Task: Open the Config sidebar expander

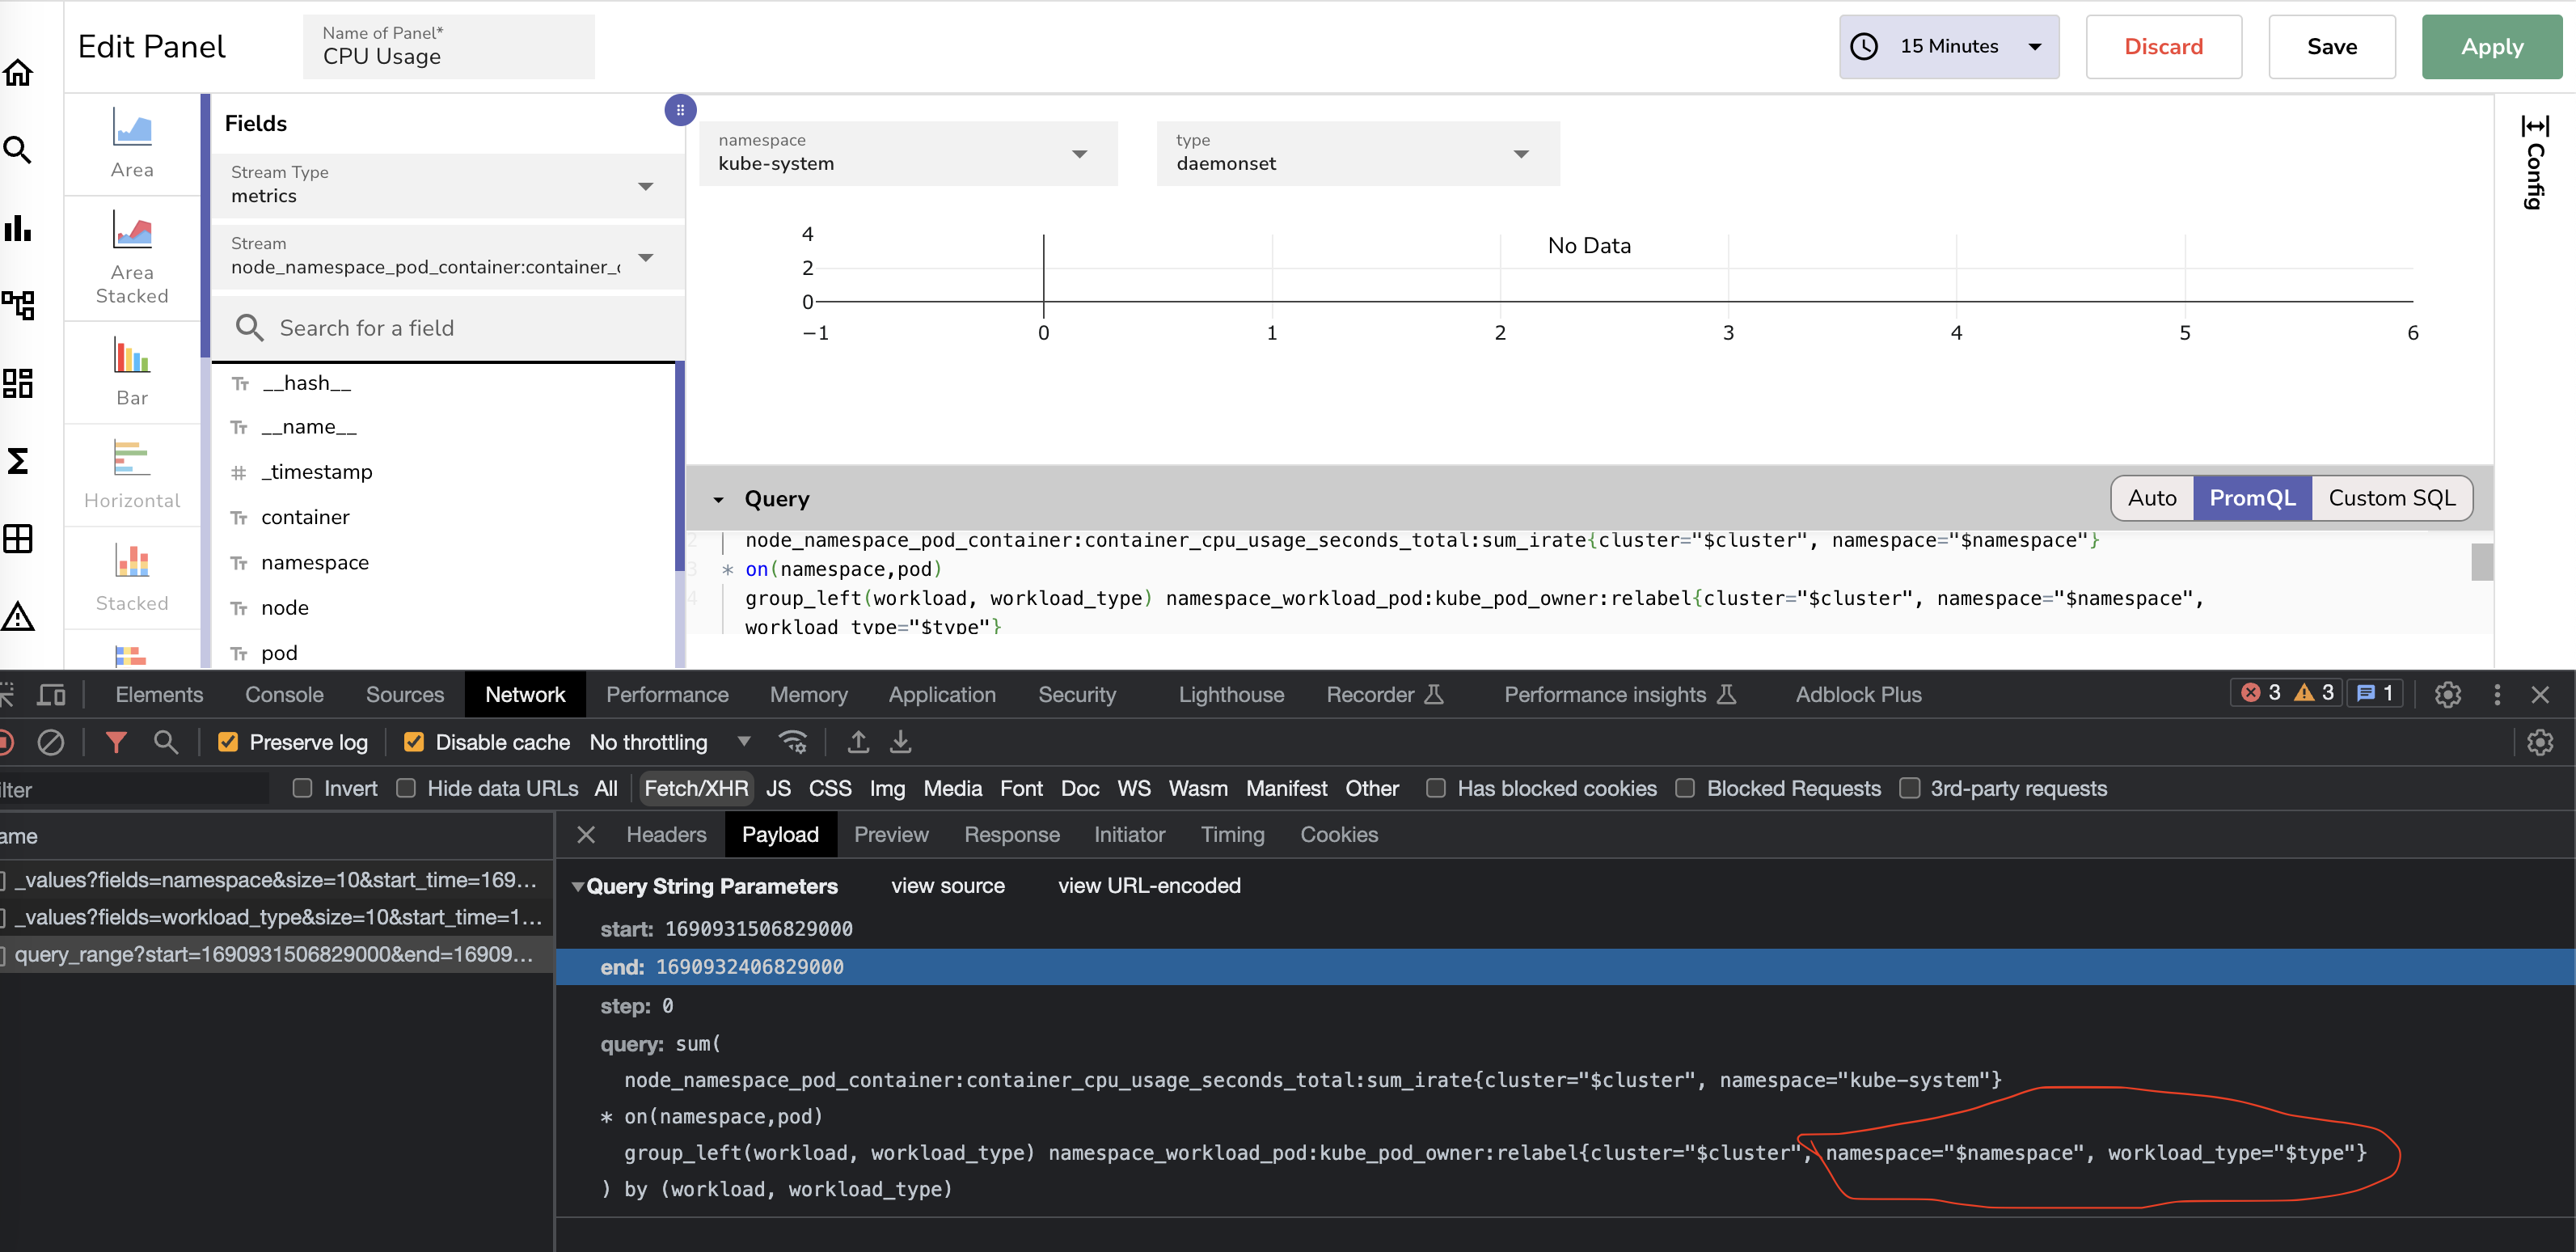Action: [2535, 162]
